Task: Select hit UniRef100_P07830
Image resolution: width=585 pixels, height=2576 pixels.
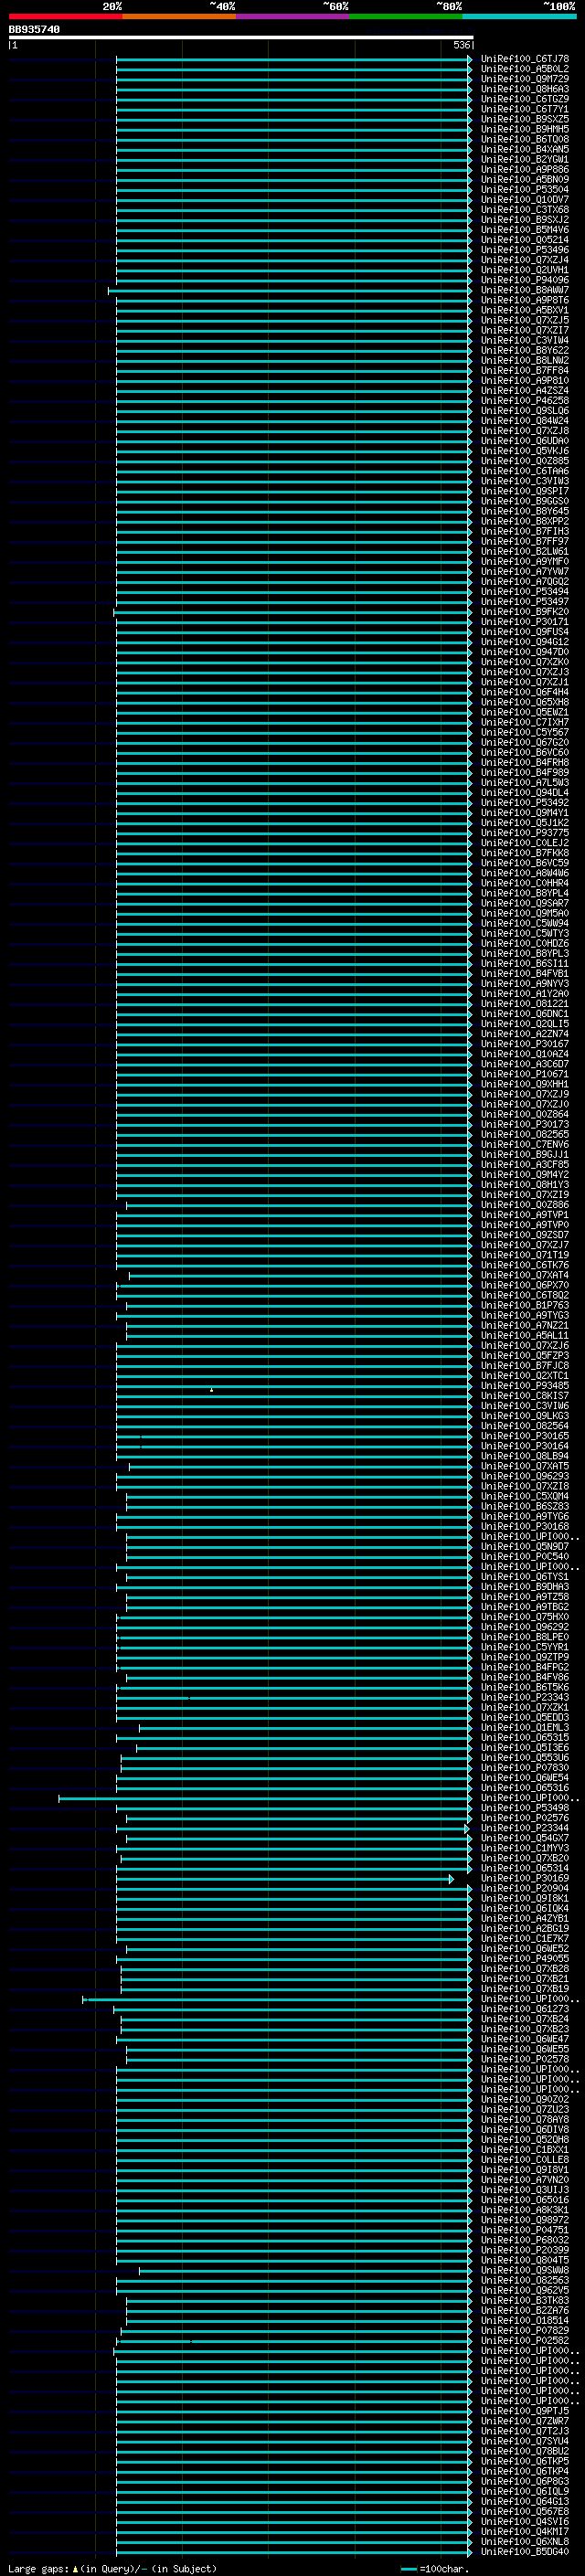Action: point(524,1768)
